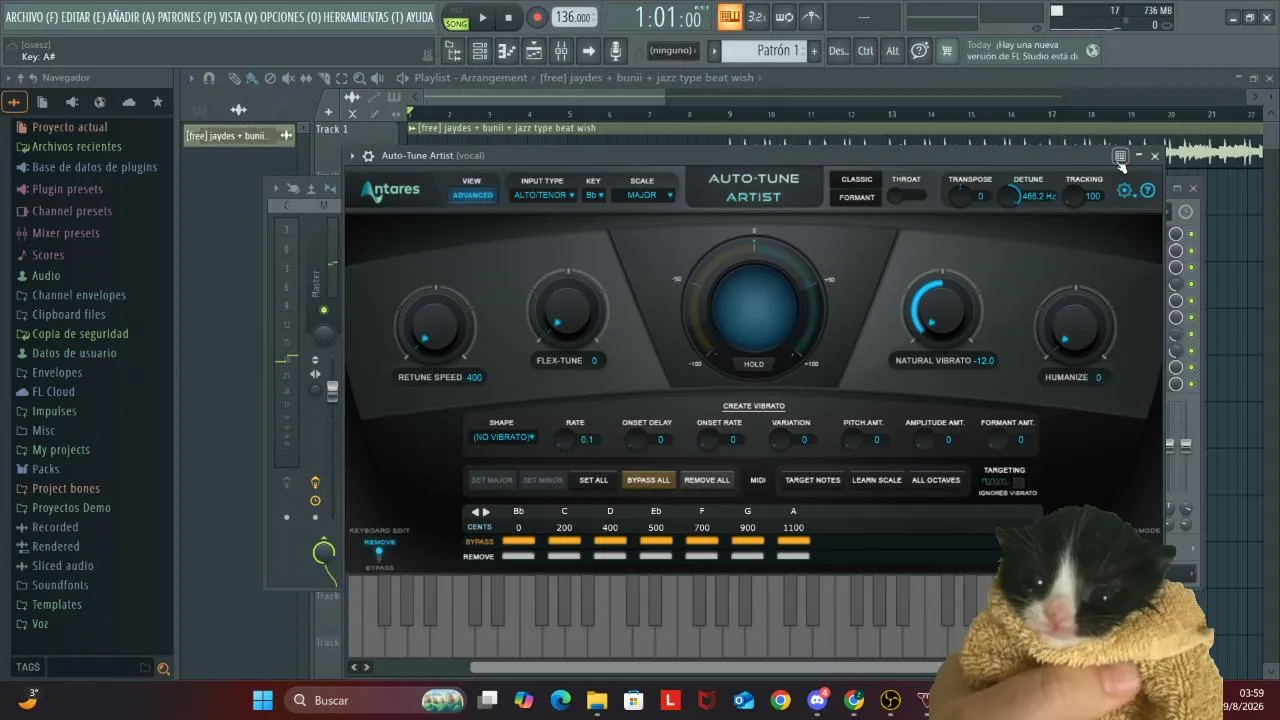Viewport: 1280px width, 720px height.
Task: Select CLASSIC mode in Auto-Tune
Action: coord(857,179)
